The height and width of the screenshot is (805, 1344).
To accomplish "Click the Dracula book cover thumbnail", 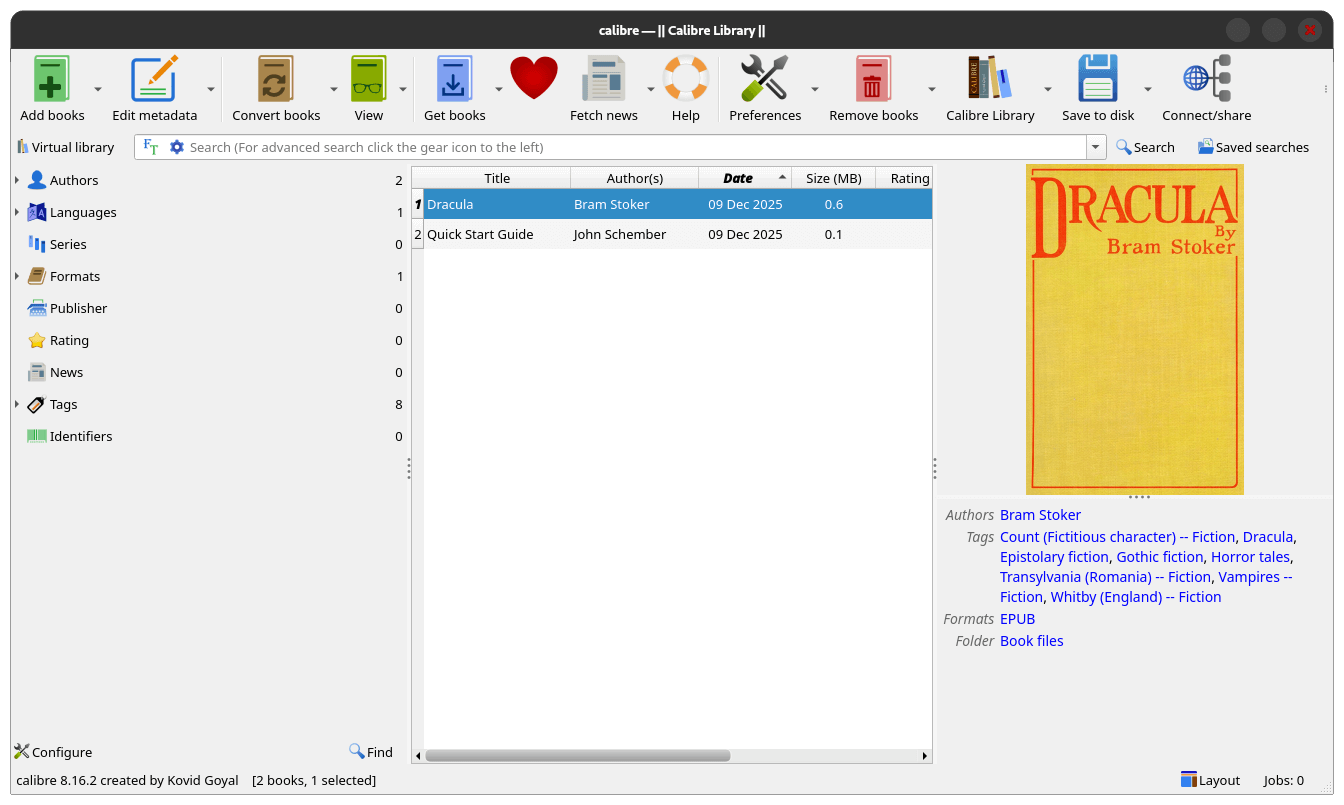I will tap(1134, 330).
